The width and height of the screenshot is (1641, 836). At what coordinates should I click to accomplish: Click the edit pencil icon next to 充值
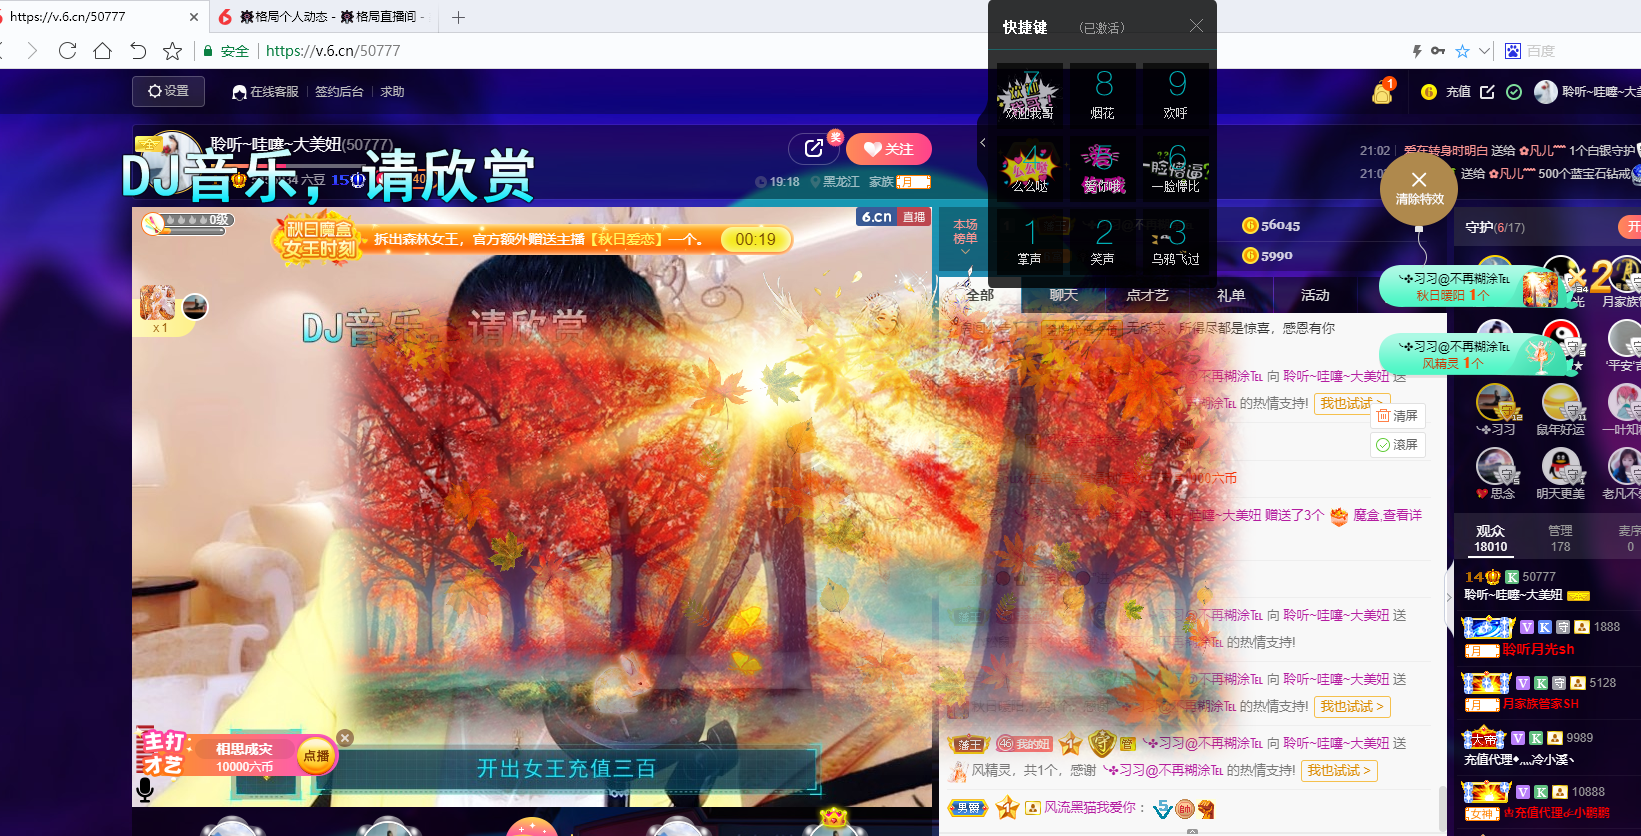tap(1487, 91)
